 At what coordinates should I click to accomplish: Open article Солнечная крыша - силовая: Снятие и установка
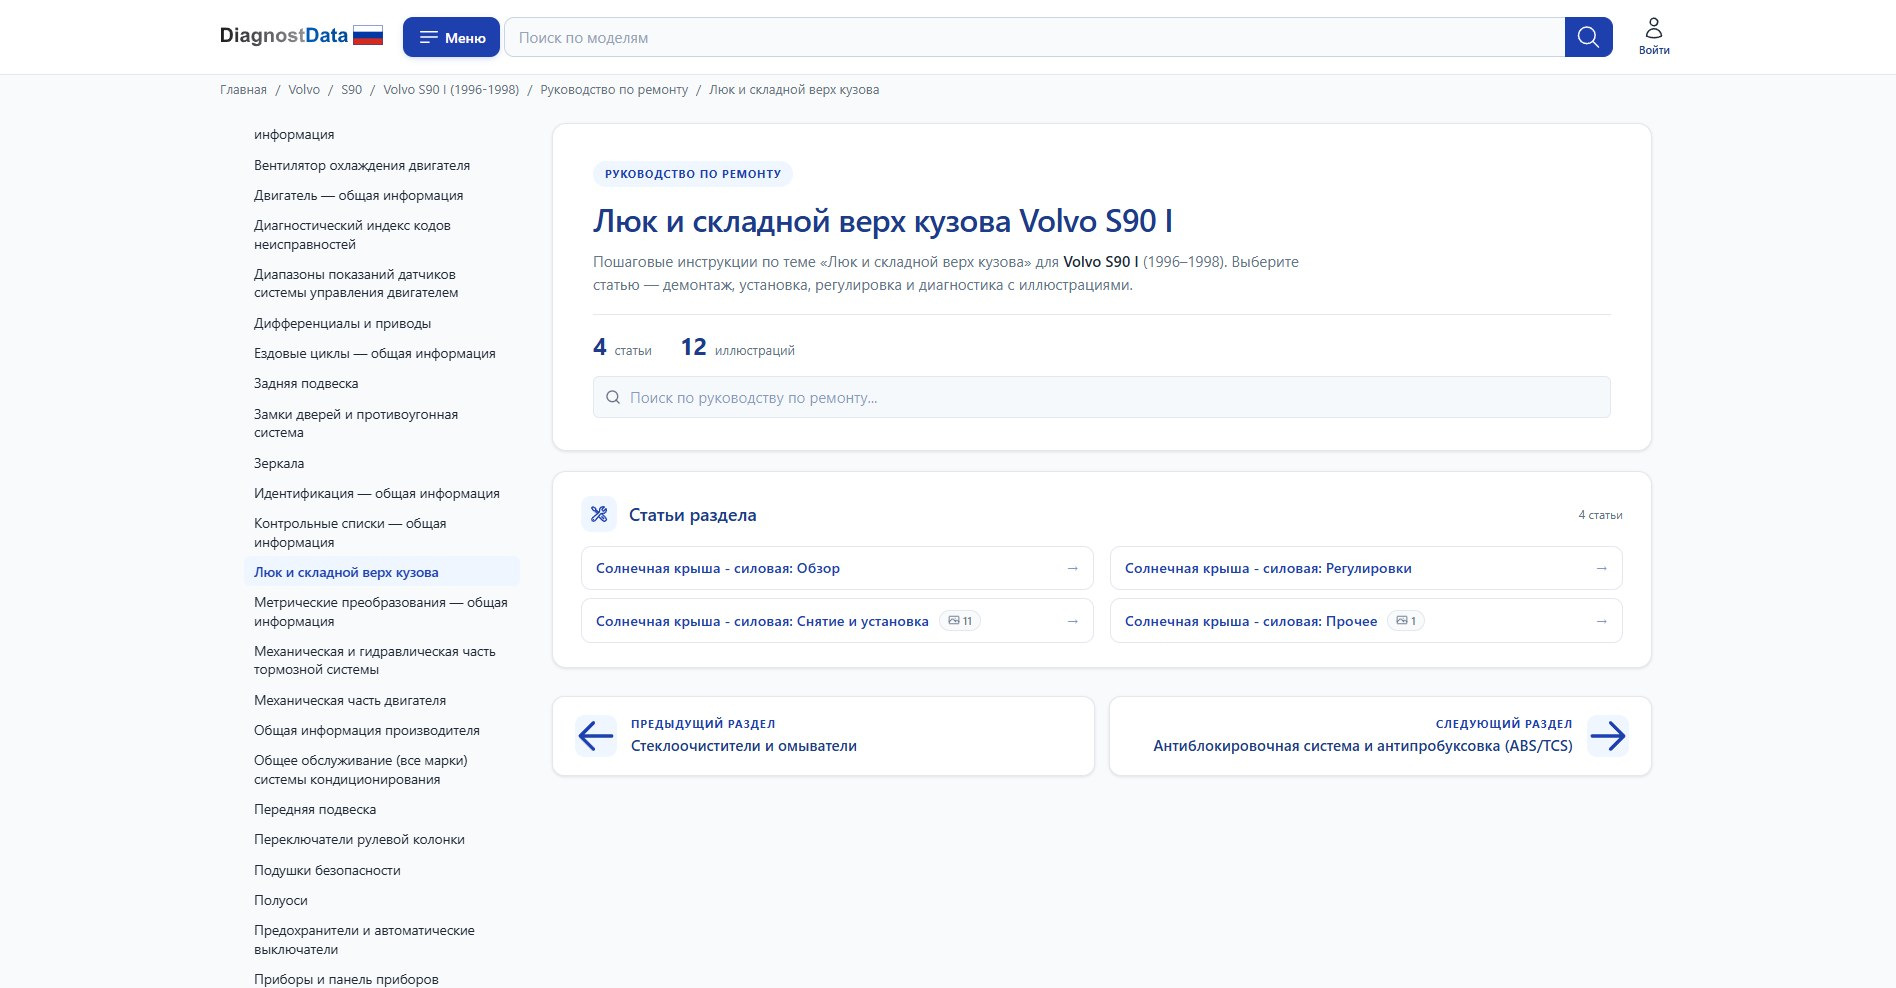click(837, 621)
